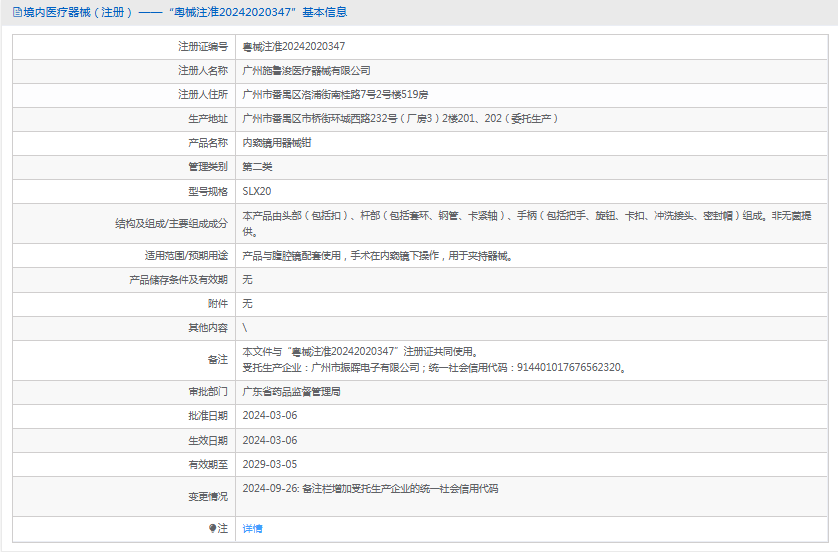Screen dimensions: 838x552
Task: Click the 产品储存条件及有效期 label
Action: (179, 279)
